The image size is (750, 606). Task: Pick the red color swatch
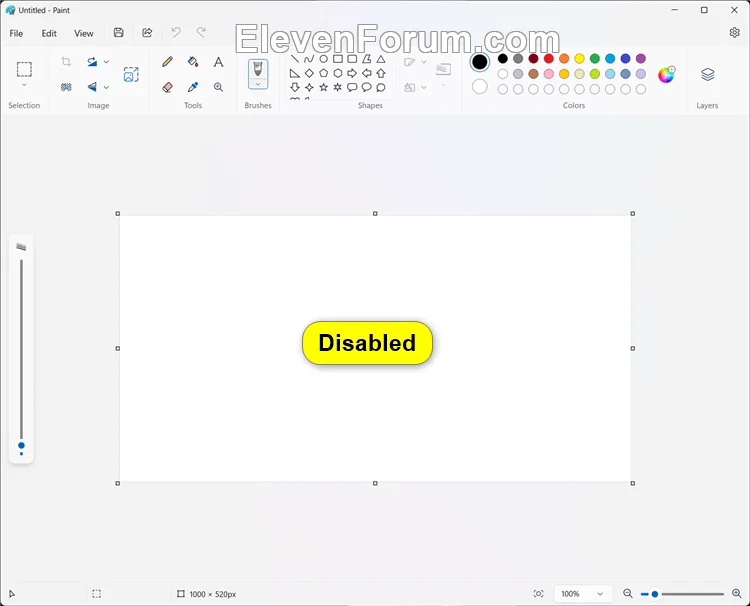(x=549, y=58)
